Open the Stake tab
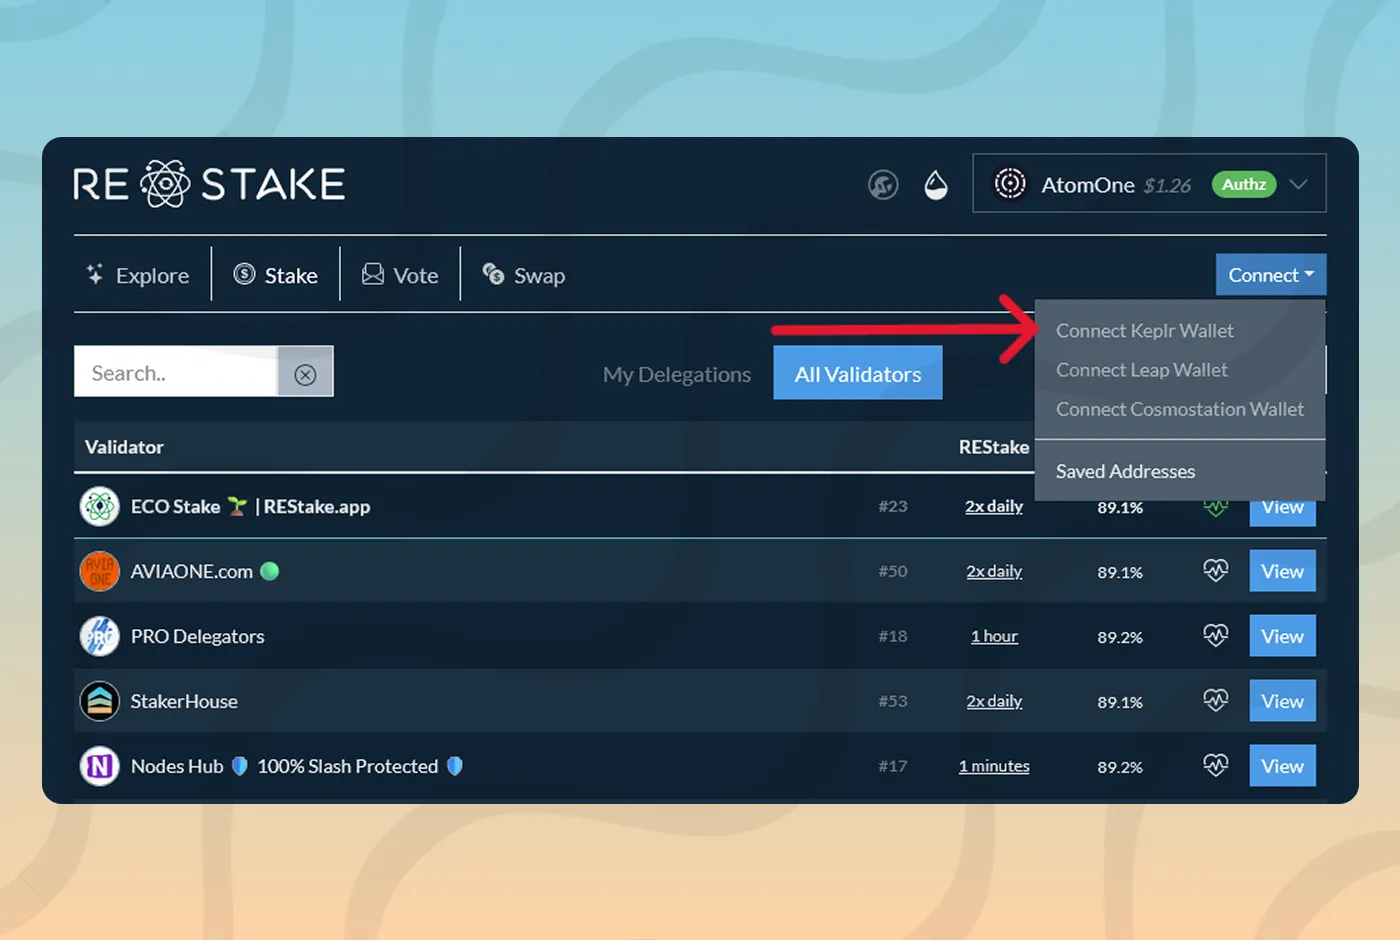Image resolution: width=1400 pixels, height=940 pixels. (x=276, y=275)
